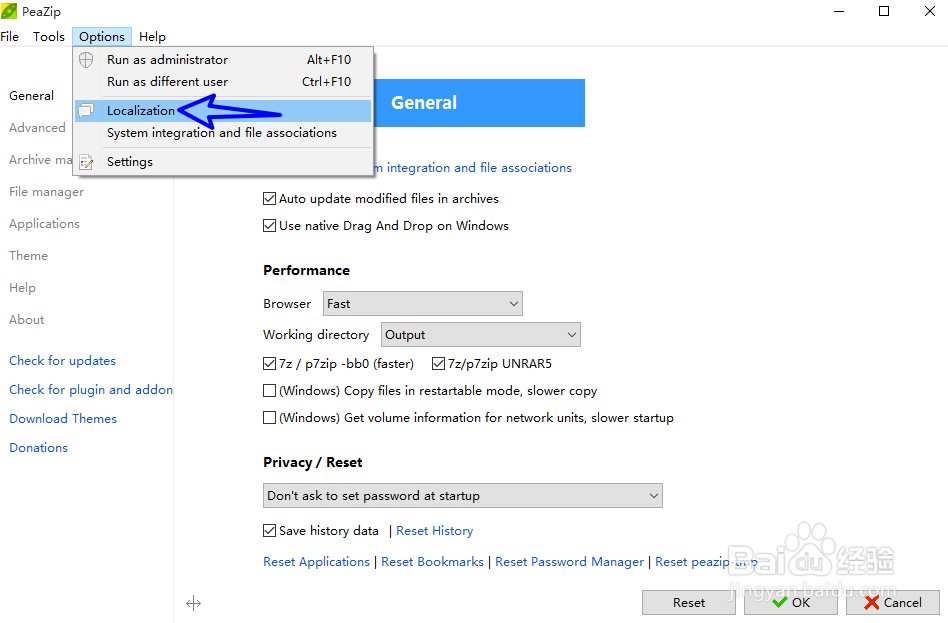Click the Performance section heading
This screenshot has width=948, height=623.
coord(307,270)
